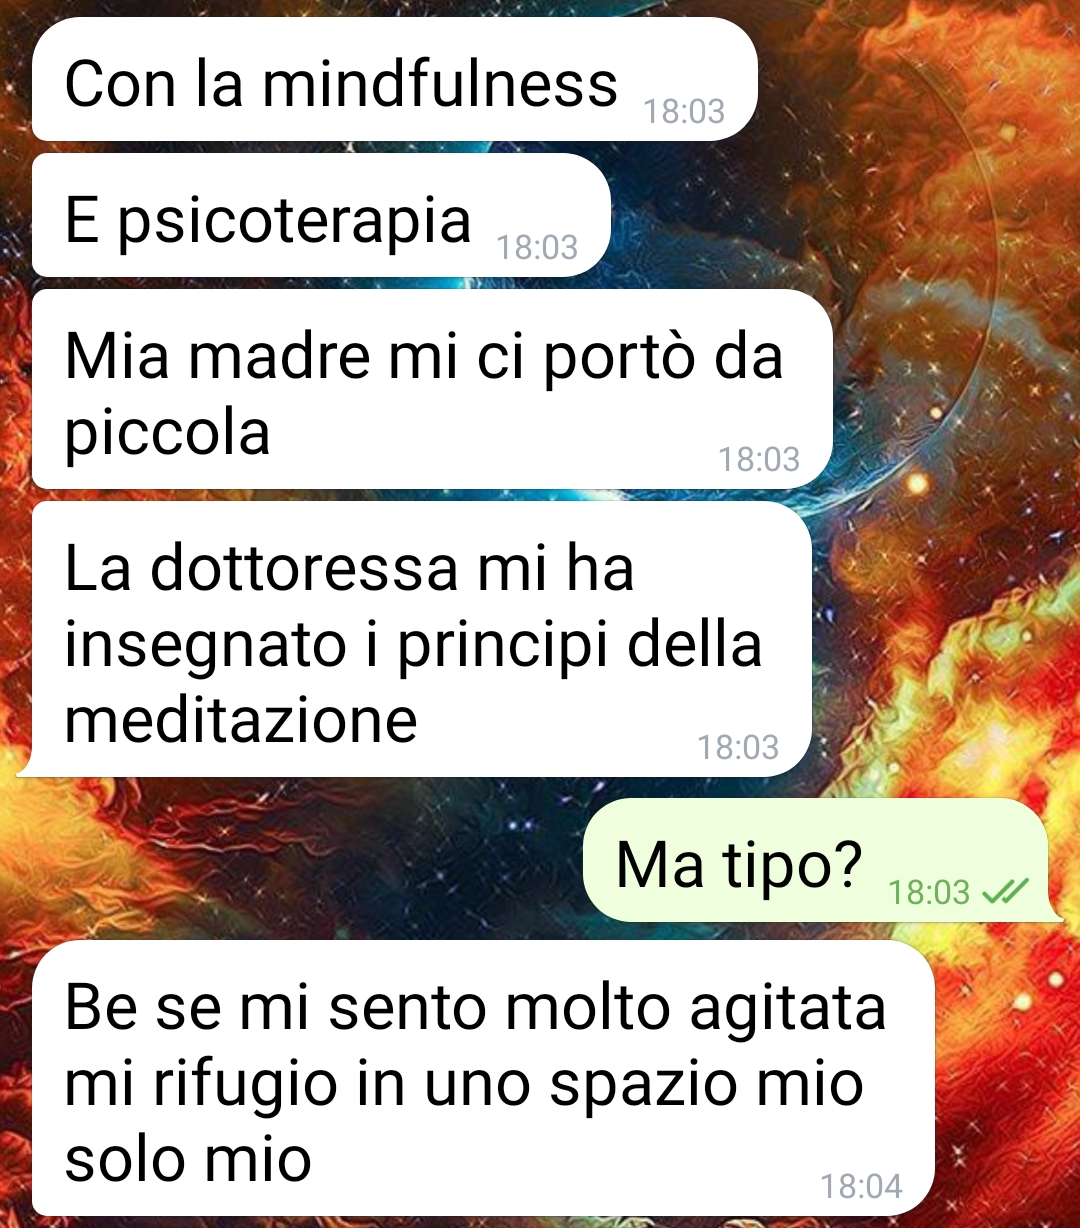
Task: Click the 18:03 timestamp beside "E psicoterapia"
Action: [x=537, y=247]
